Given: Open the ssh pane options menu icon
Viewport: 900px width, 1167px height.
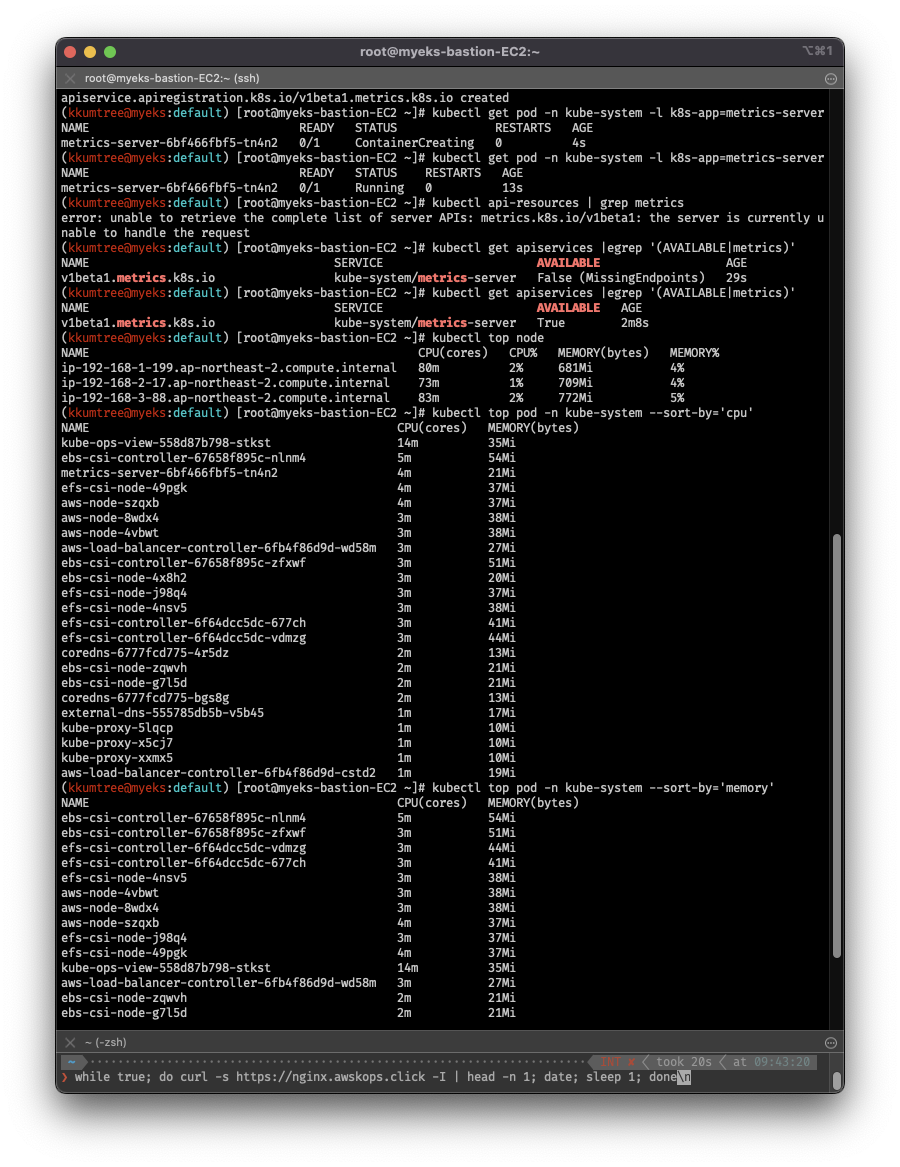Looking at the screenshot, I should point(831,79).
